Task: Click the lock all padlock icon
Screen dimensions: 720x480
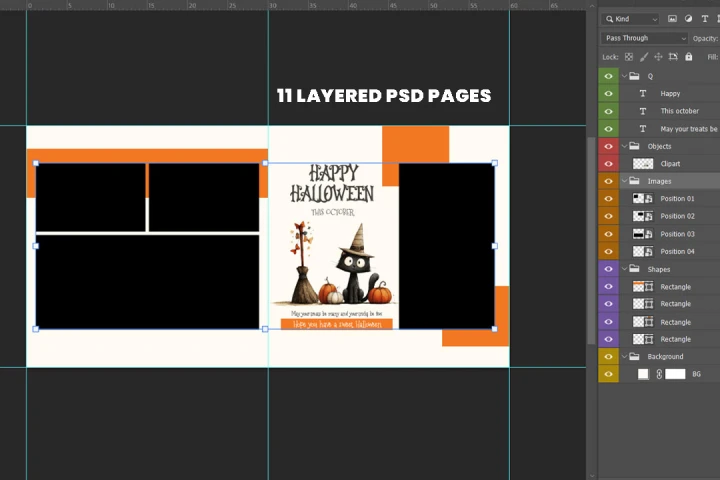Action: coord(688,57)
